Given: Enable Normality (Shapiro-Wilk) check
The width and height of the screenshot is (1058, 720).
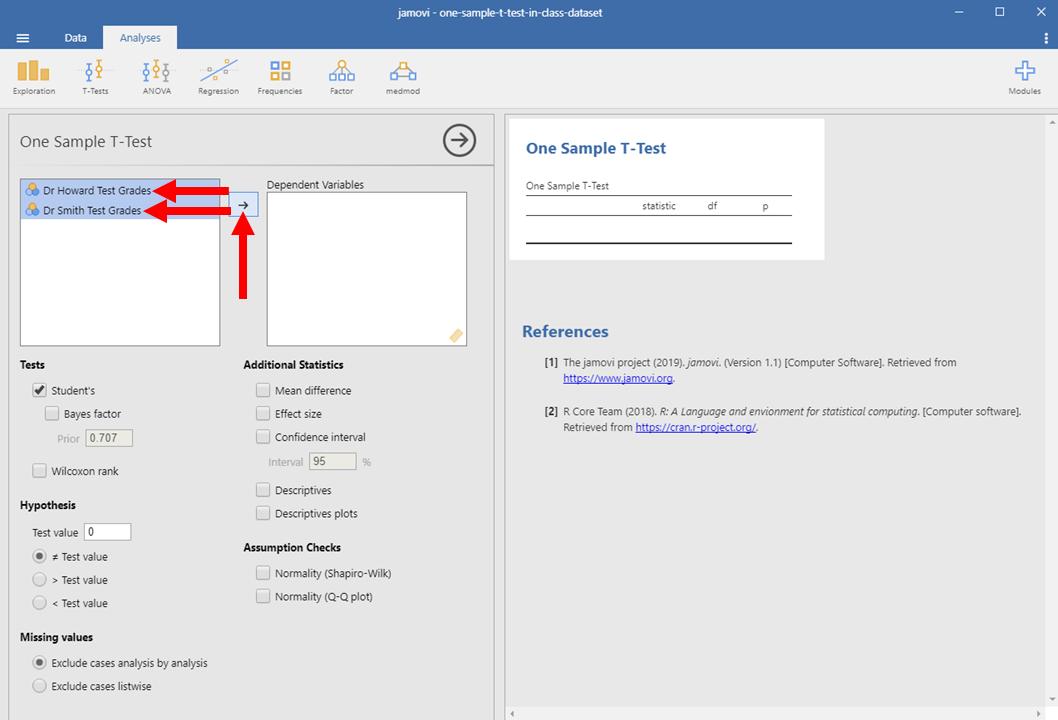Looking at the screenshot, I should coord(263,574).
